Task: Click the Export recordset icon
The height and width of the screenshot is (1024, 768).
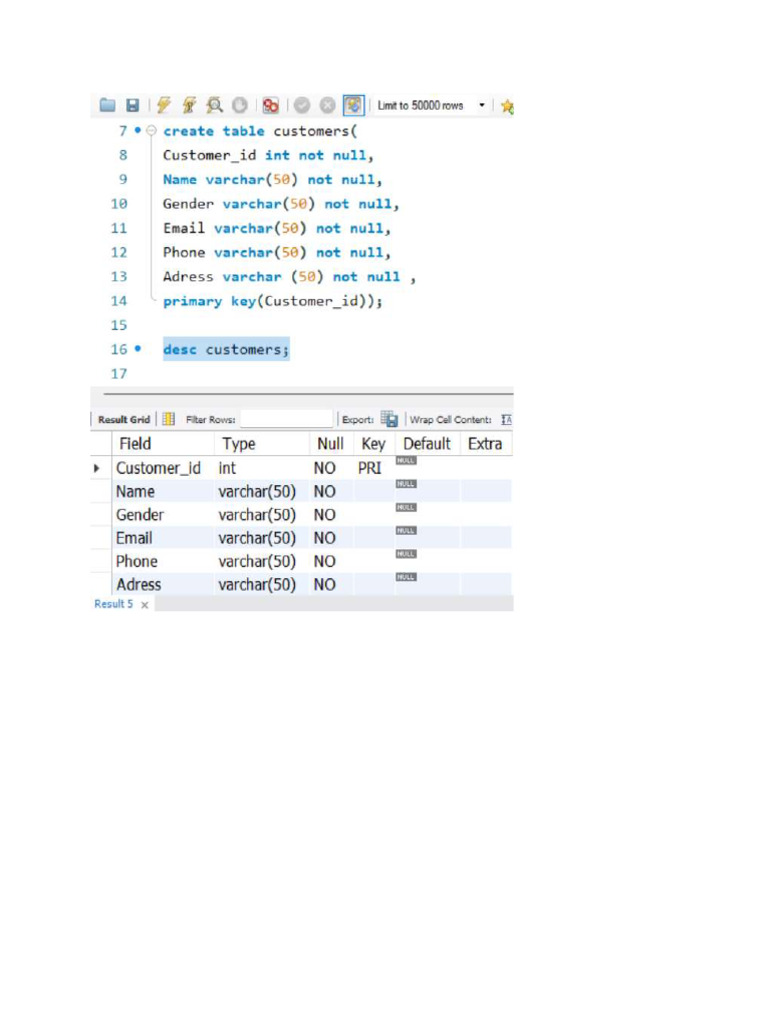Action: point(389,419)
